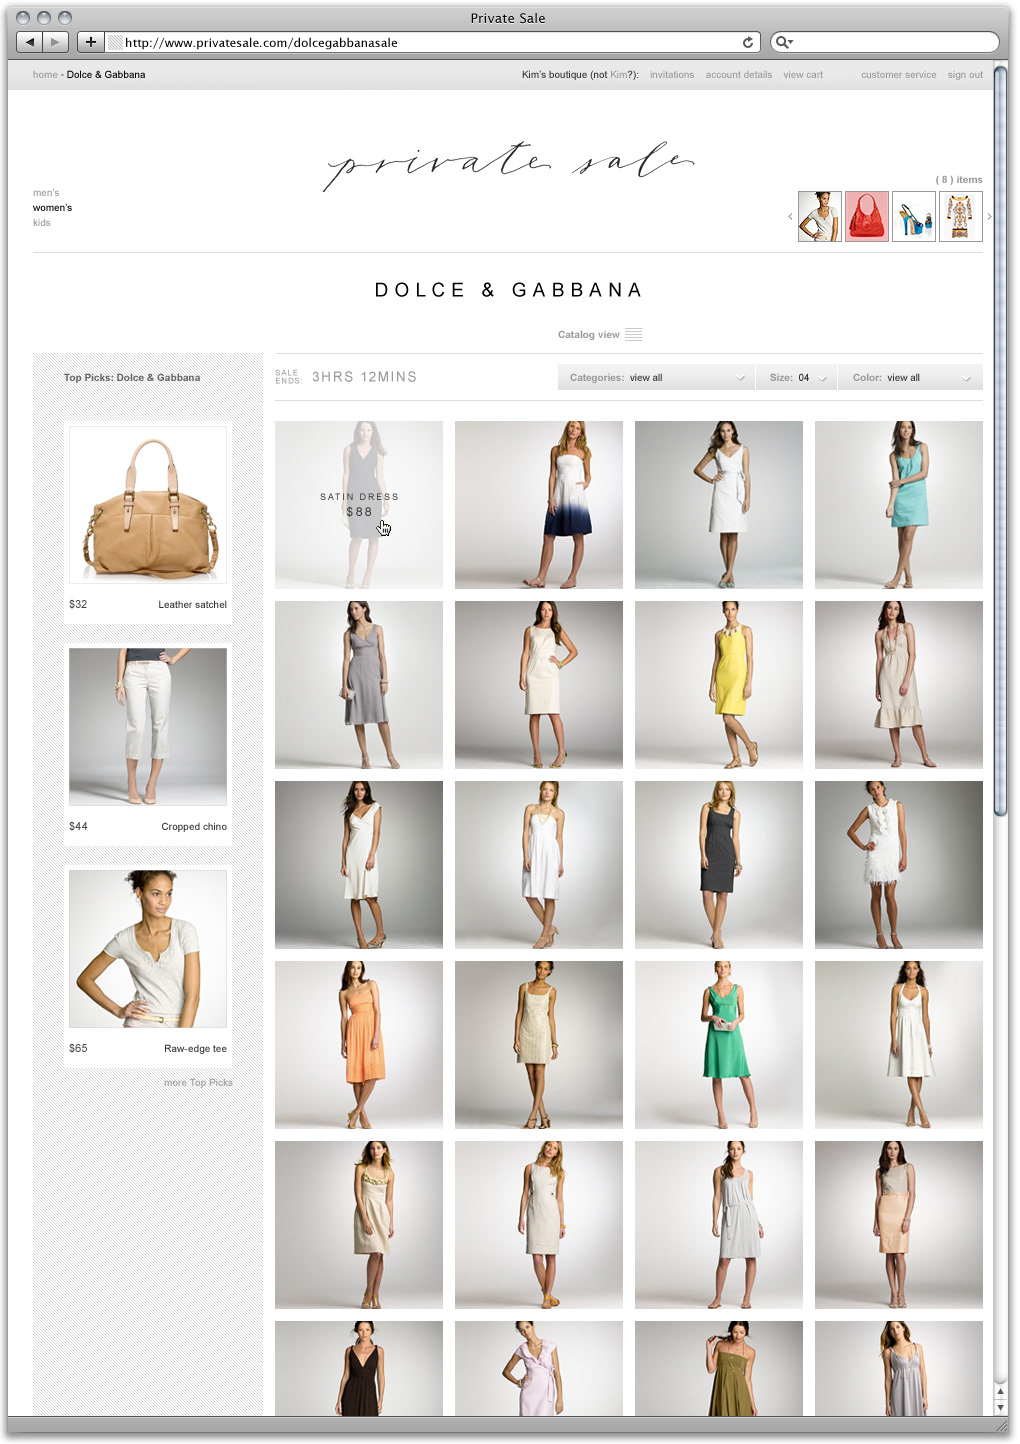
Task: Click the hovered Satin Dress $88 thumbnail
Action: [359, 505]
